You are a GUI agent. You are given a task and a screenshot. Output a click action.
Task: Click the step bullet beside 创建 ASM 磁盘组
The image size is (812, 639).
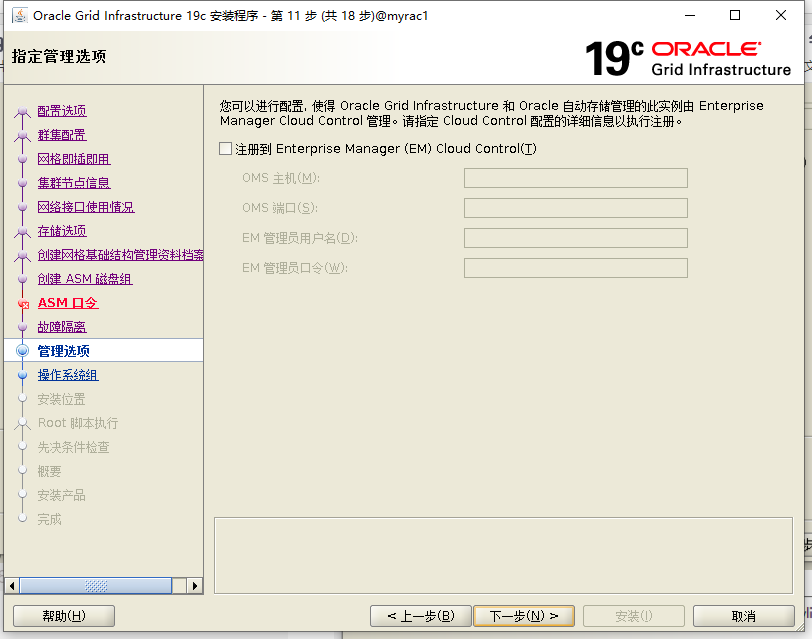(22, 279)
